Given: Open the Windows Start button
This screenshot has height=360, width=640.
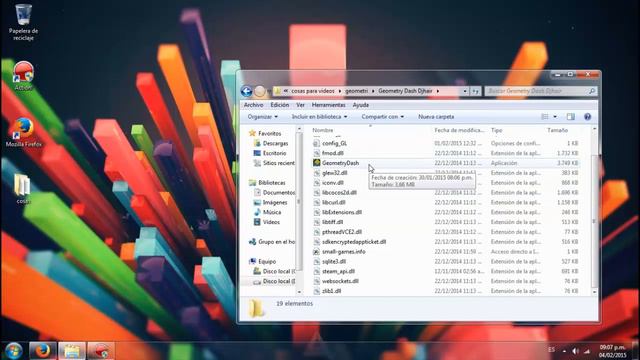Looking at the screenshot, I should tap(13, 351).
